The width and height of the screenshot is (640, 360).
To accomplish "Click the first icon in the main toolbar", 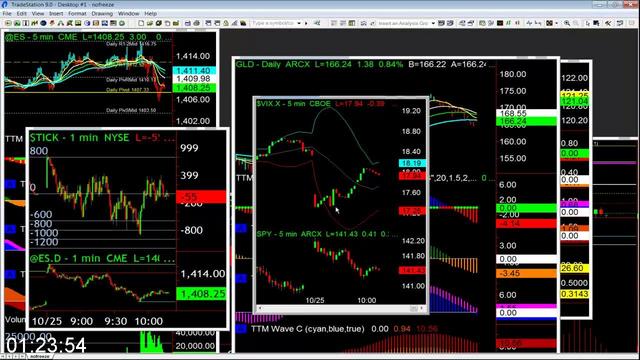I will click(x=8, y=23).
